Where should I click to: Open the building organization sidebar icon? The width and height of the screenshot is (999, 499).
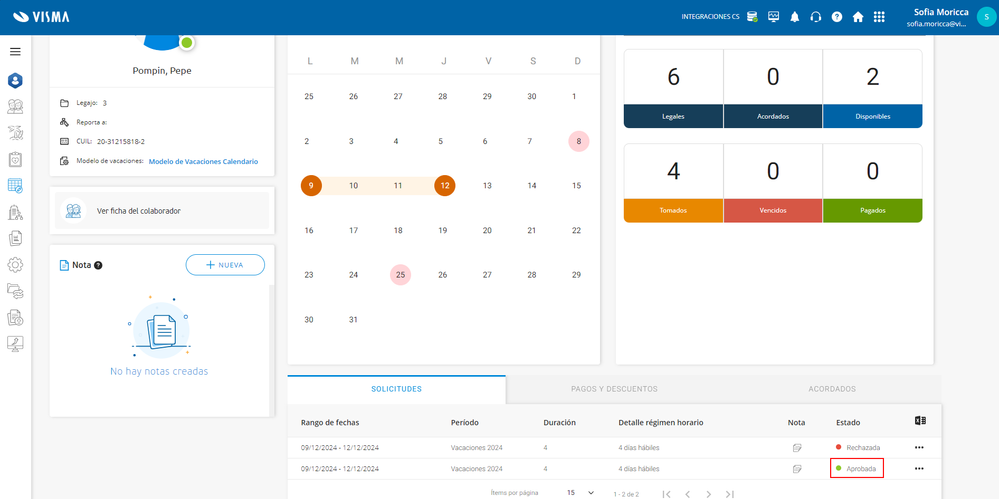(x=15, y=212)
